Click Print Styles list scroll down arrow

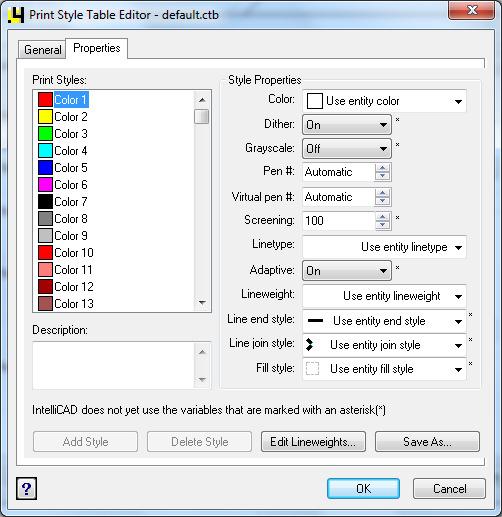202,302
